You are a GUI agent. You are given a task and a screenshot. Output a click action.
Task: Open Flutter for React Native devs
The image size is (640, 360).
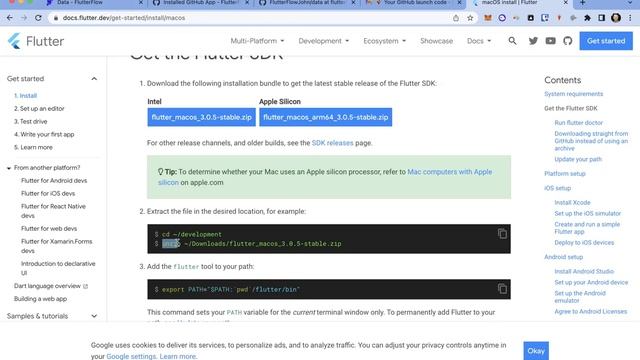tap(53, 211)
